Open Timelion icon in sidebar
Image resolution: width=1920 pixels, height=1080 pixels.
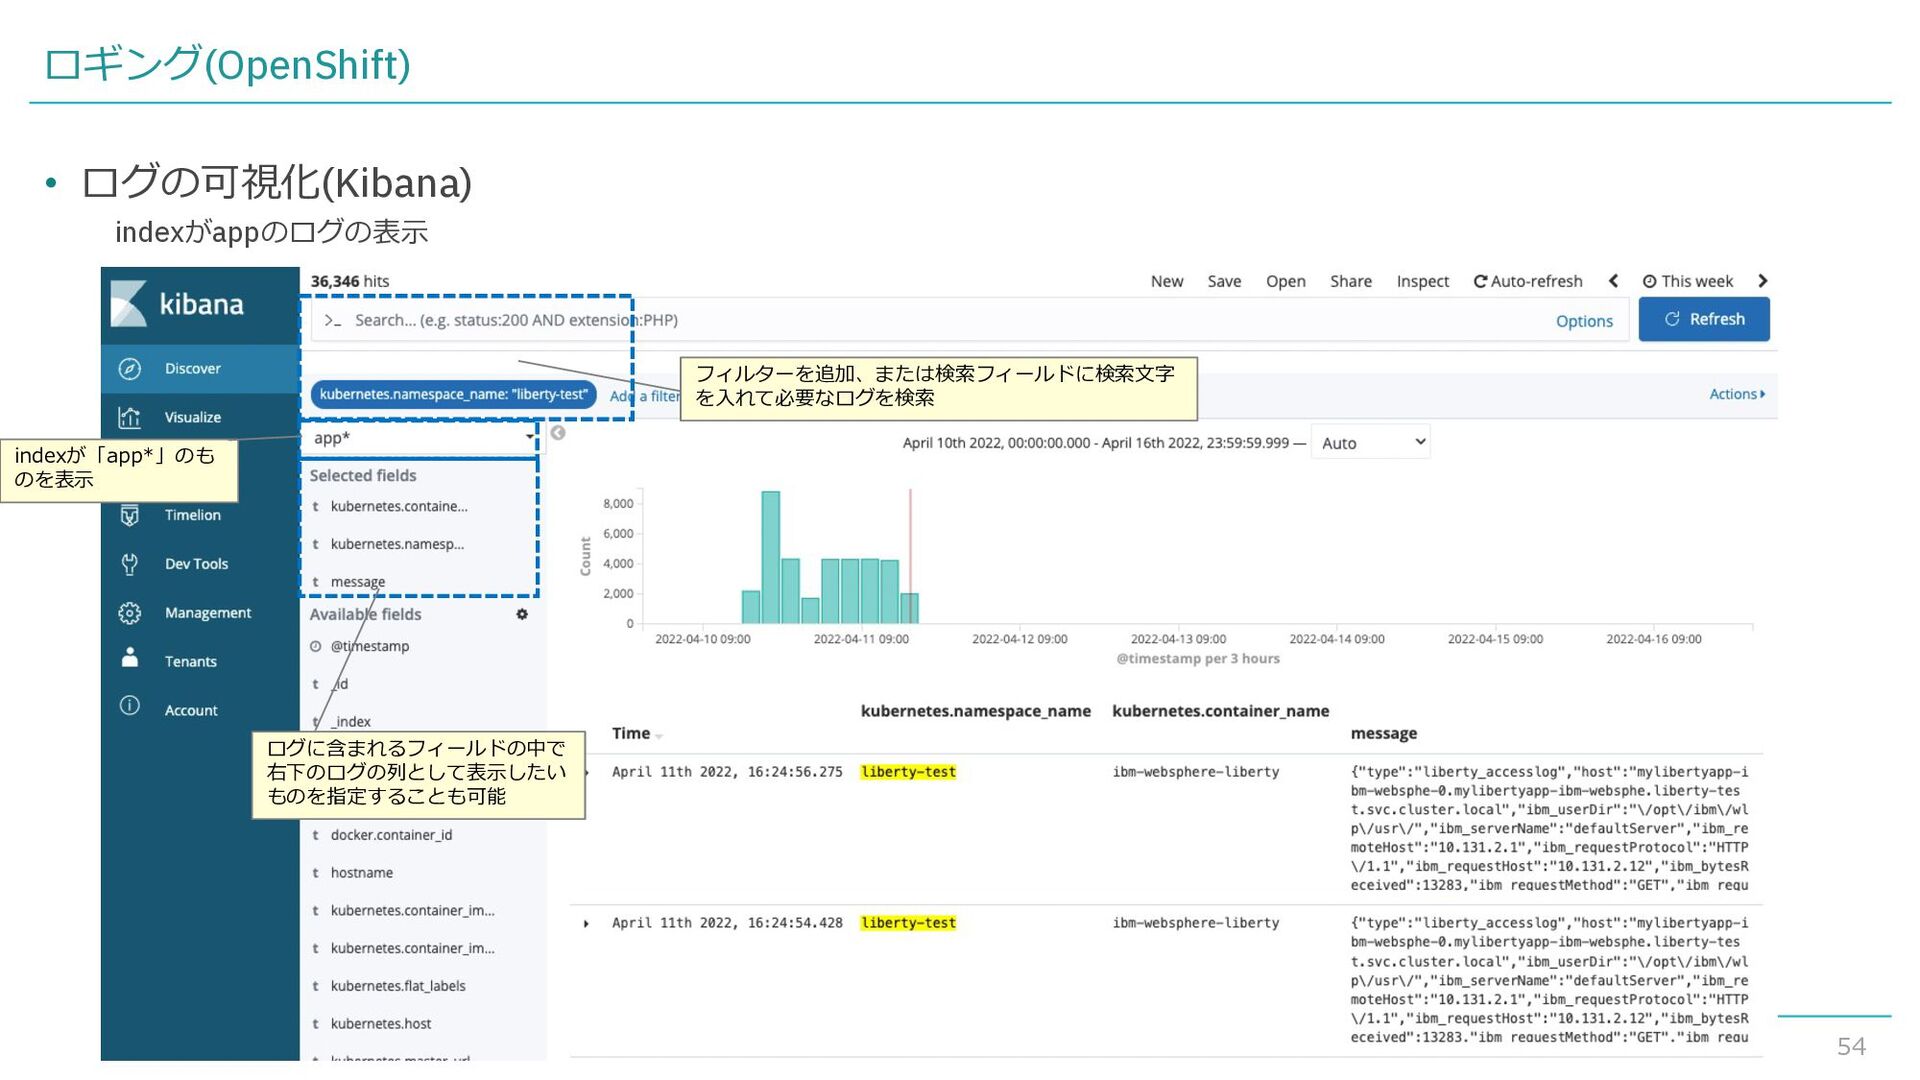[130, 515]
